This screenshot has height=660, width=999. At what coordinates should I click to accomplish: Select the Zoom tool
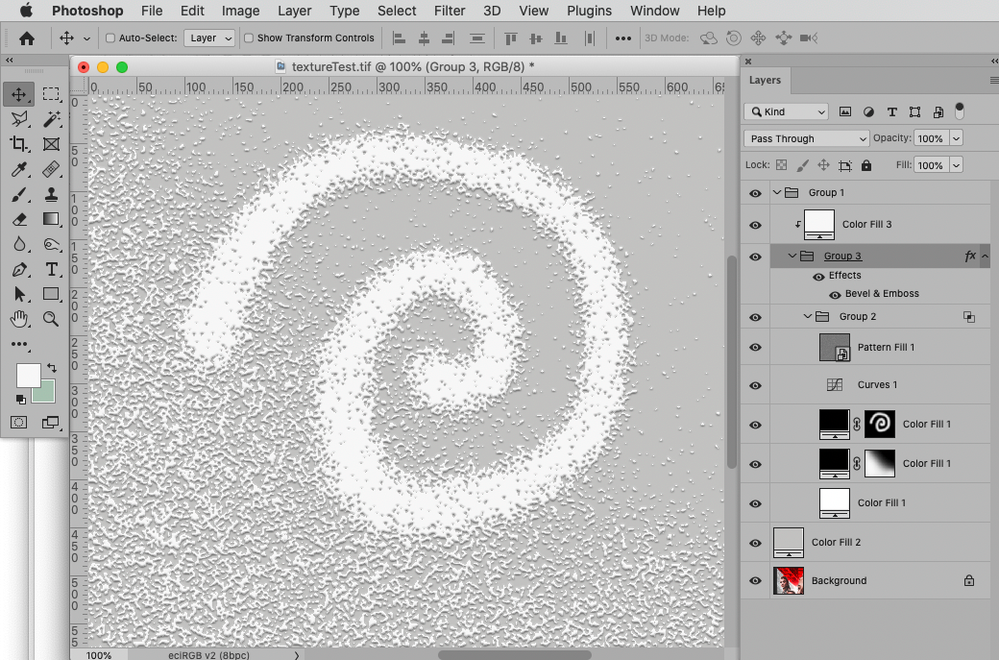point(51,319)
